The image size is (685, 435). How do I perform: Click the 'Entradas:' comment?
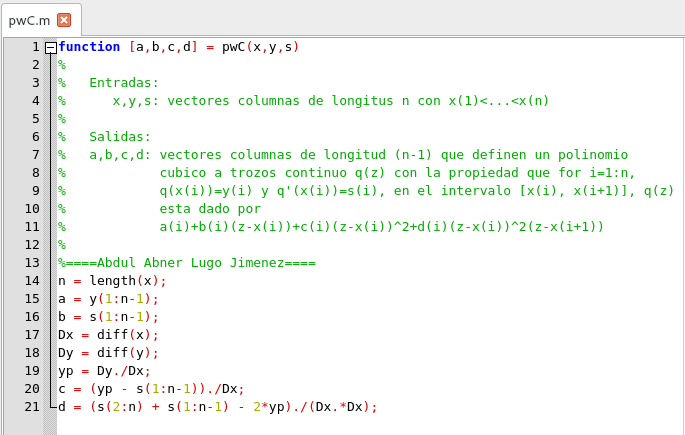[x=124, y=83]
